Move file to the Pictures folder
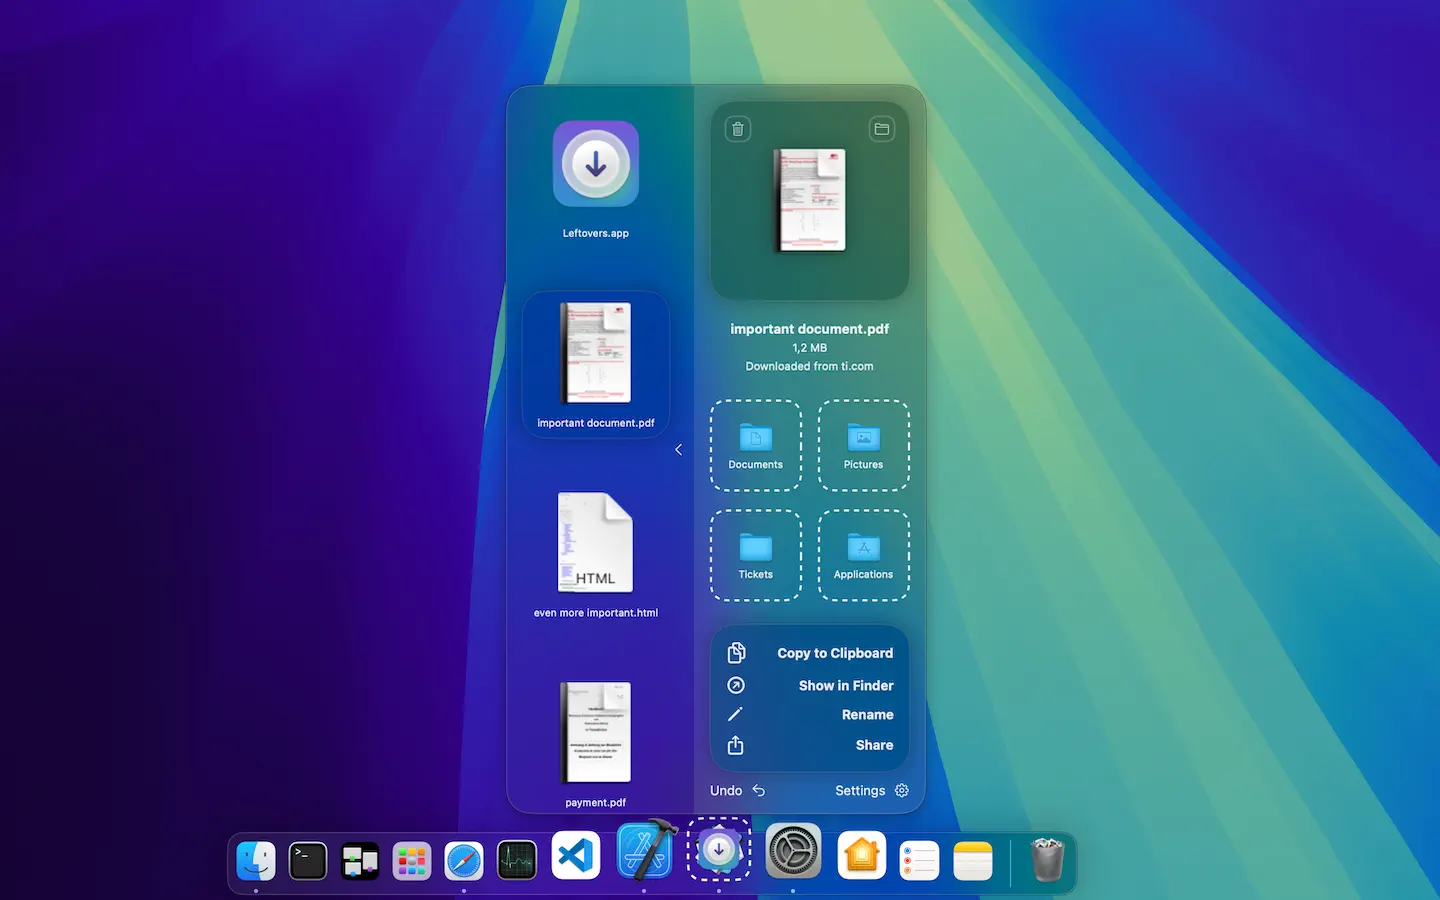This screenshot has height=900, width=1440. point(863,445)
